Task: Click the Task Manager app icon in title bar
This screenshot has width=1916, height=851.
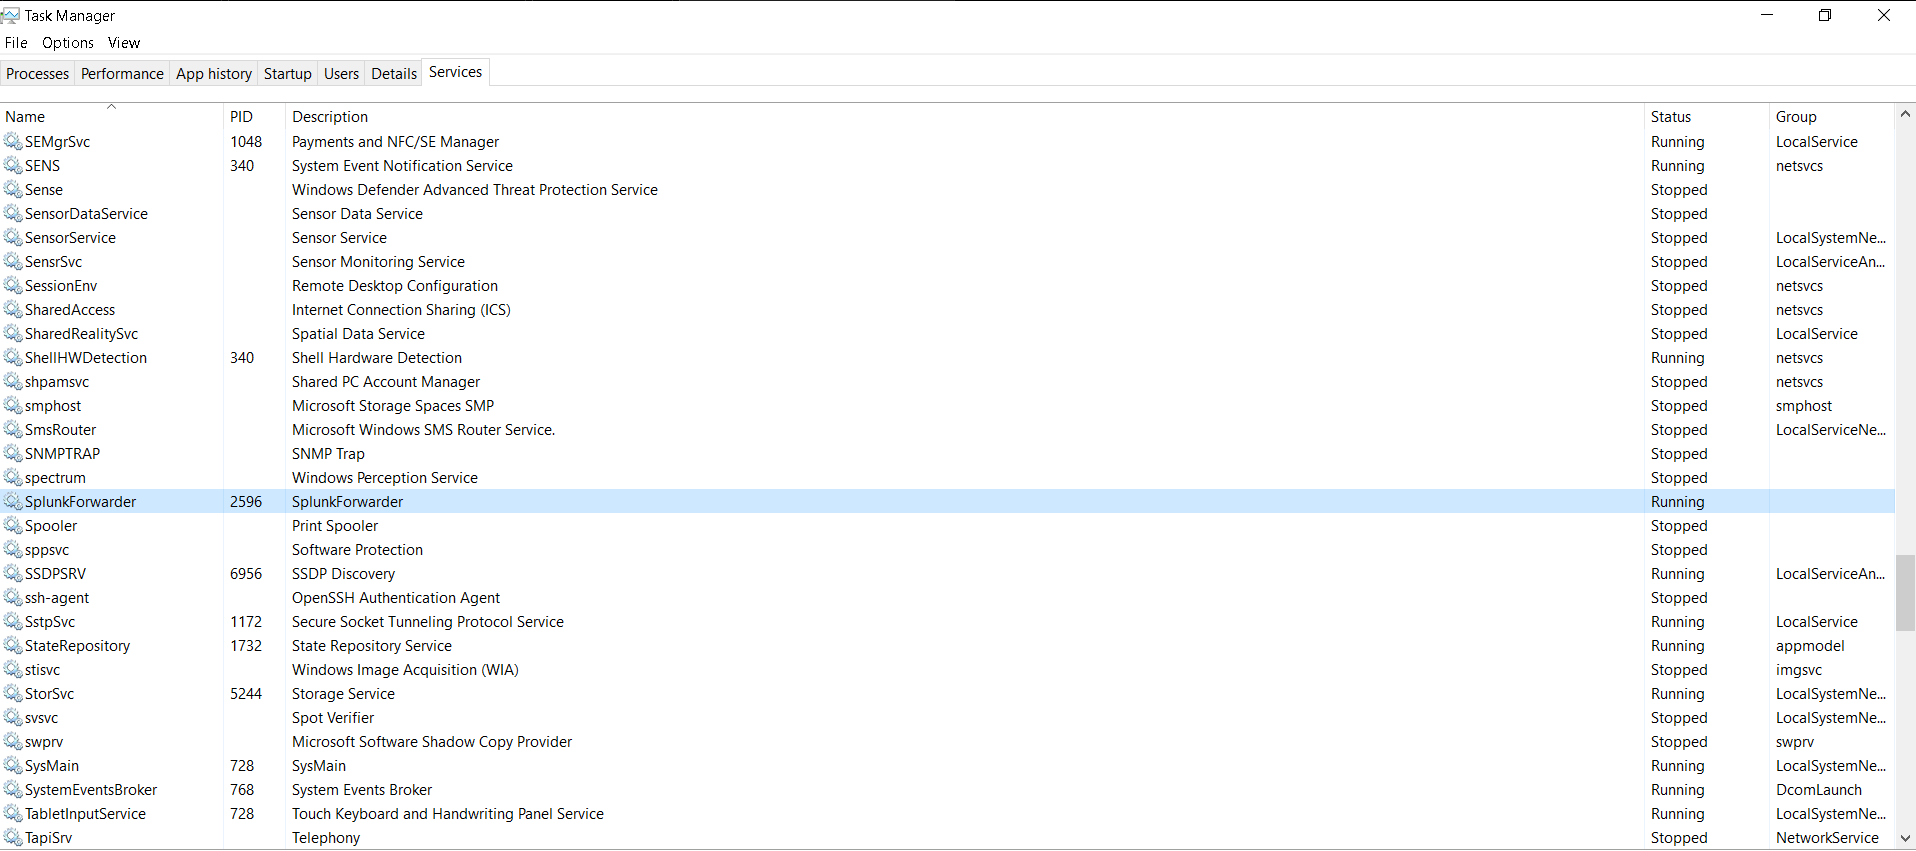Action: (x=11, y=15)
